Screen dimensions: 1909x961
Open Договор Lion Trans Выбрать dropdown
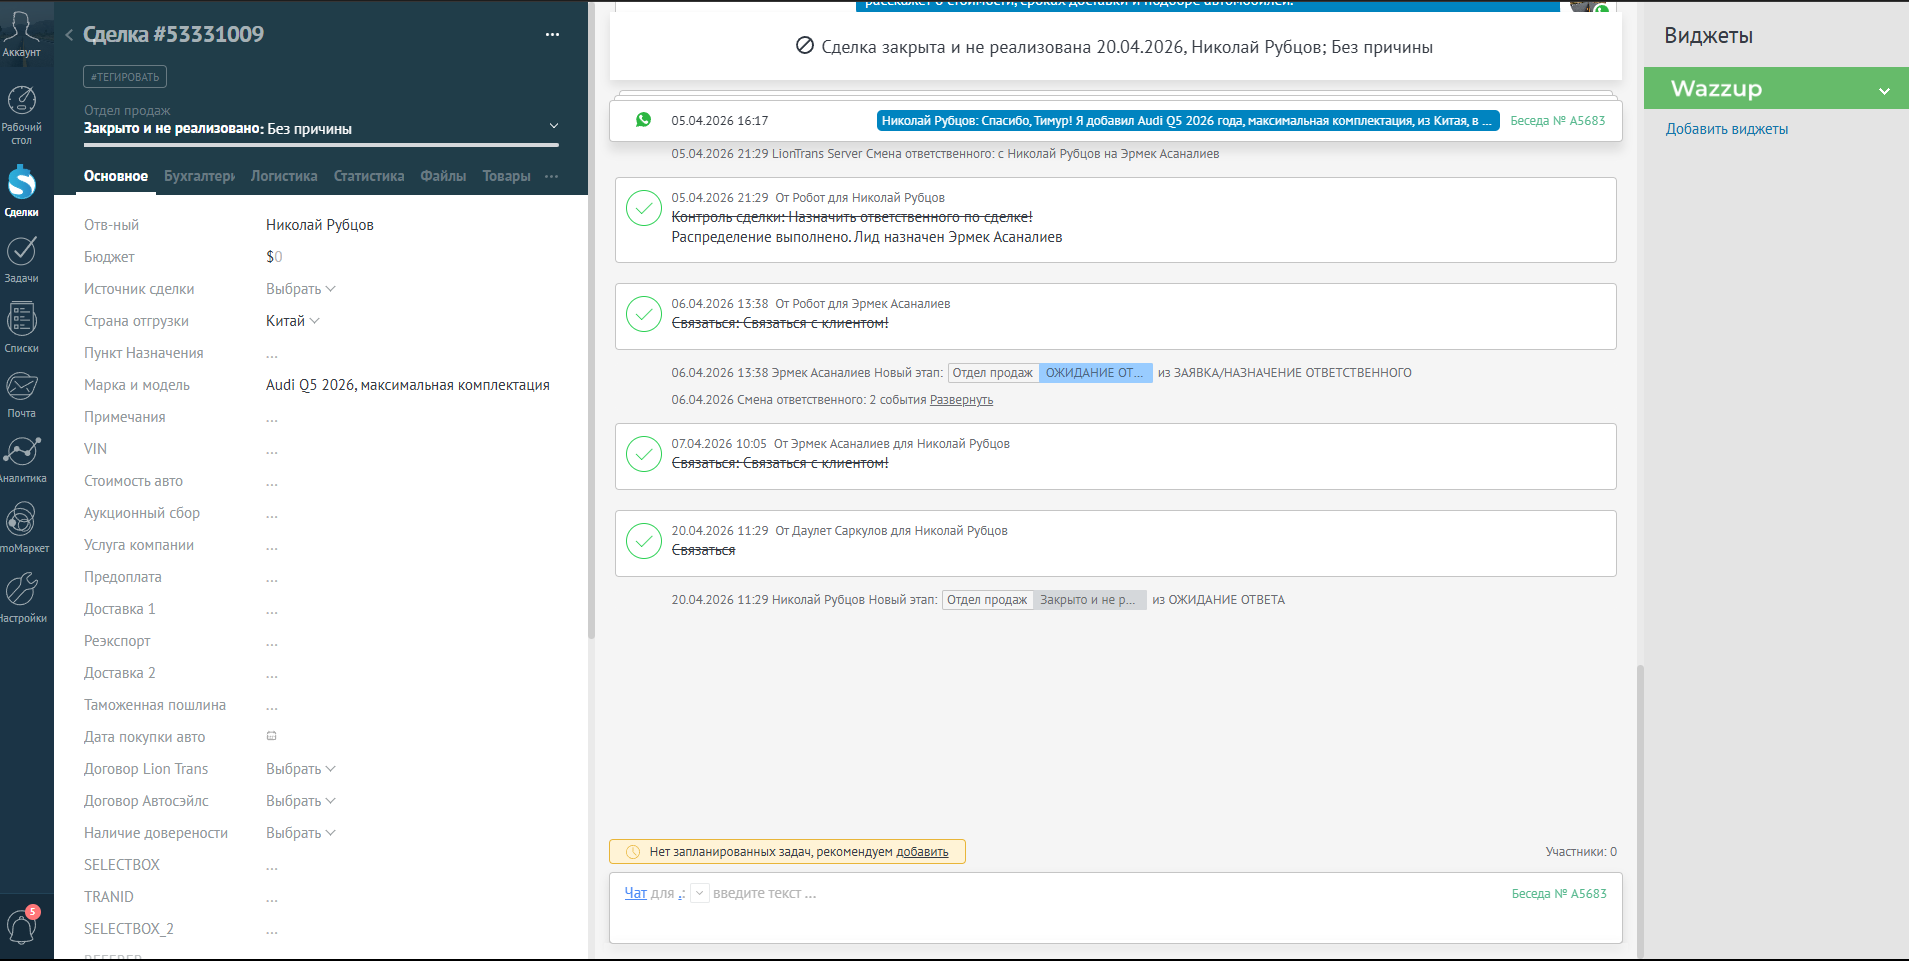click(x=301, y=769)
